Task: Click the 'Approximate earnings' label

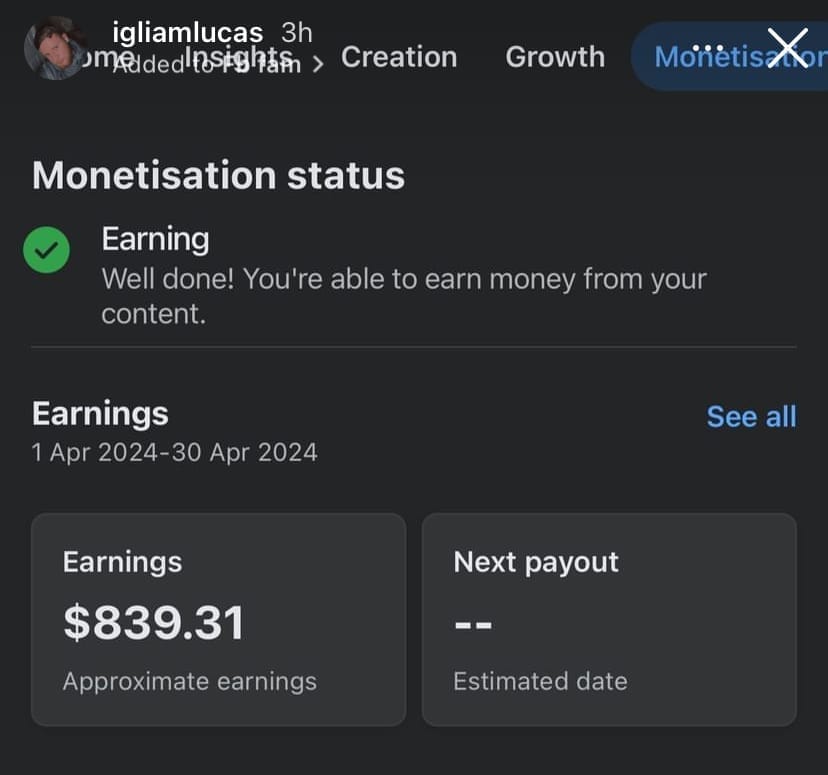Action: 189,681
